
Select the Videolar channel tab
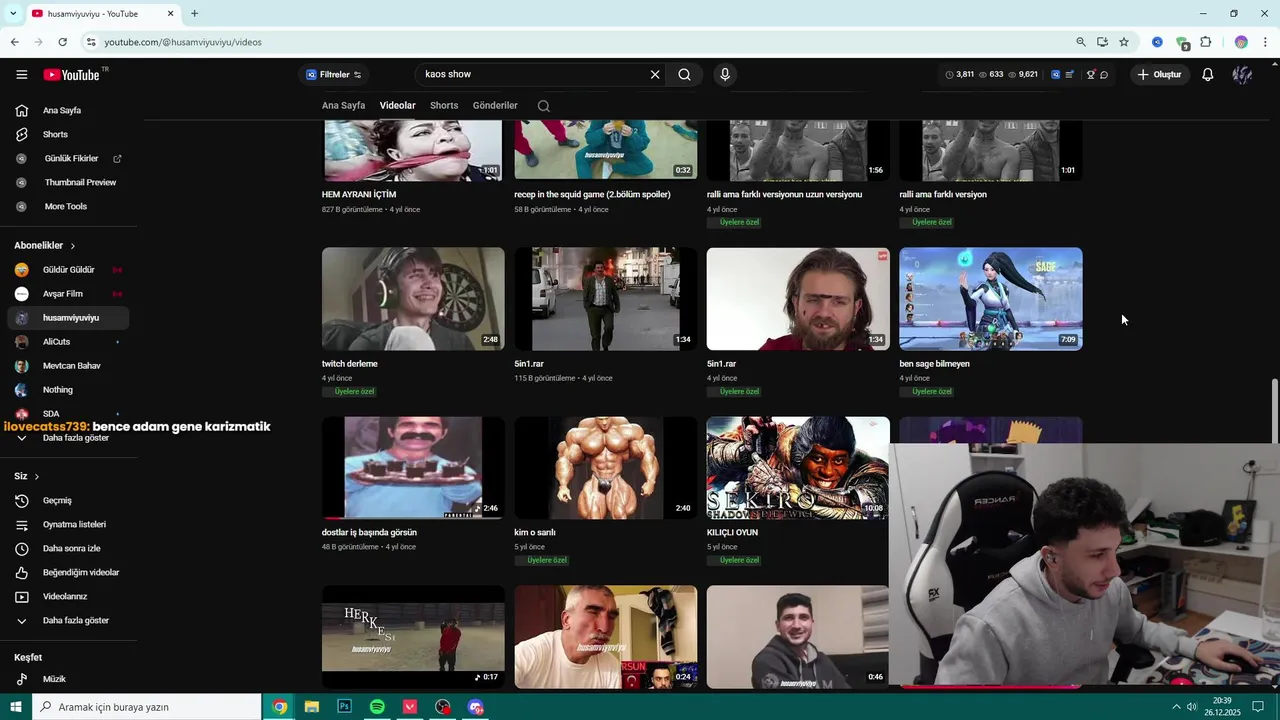(x=397, y=106)
